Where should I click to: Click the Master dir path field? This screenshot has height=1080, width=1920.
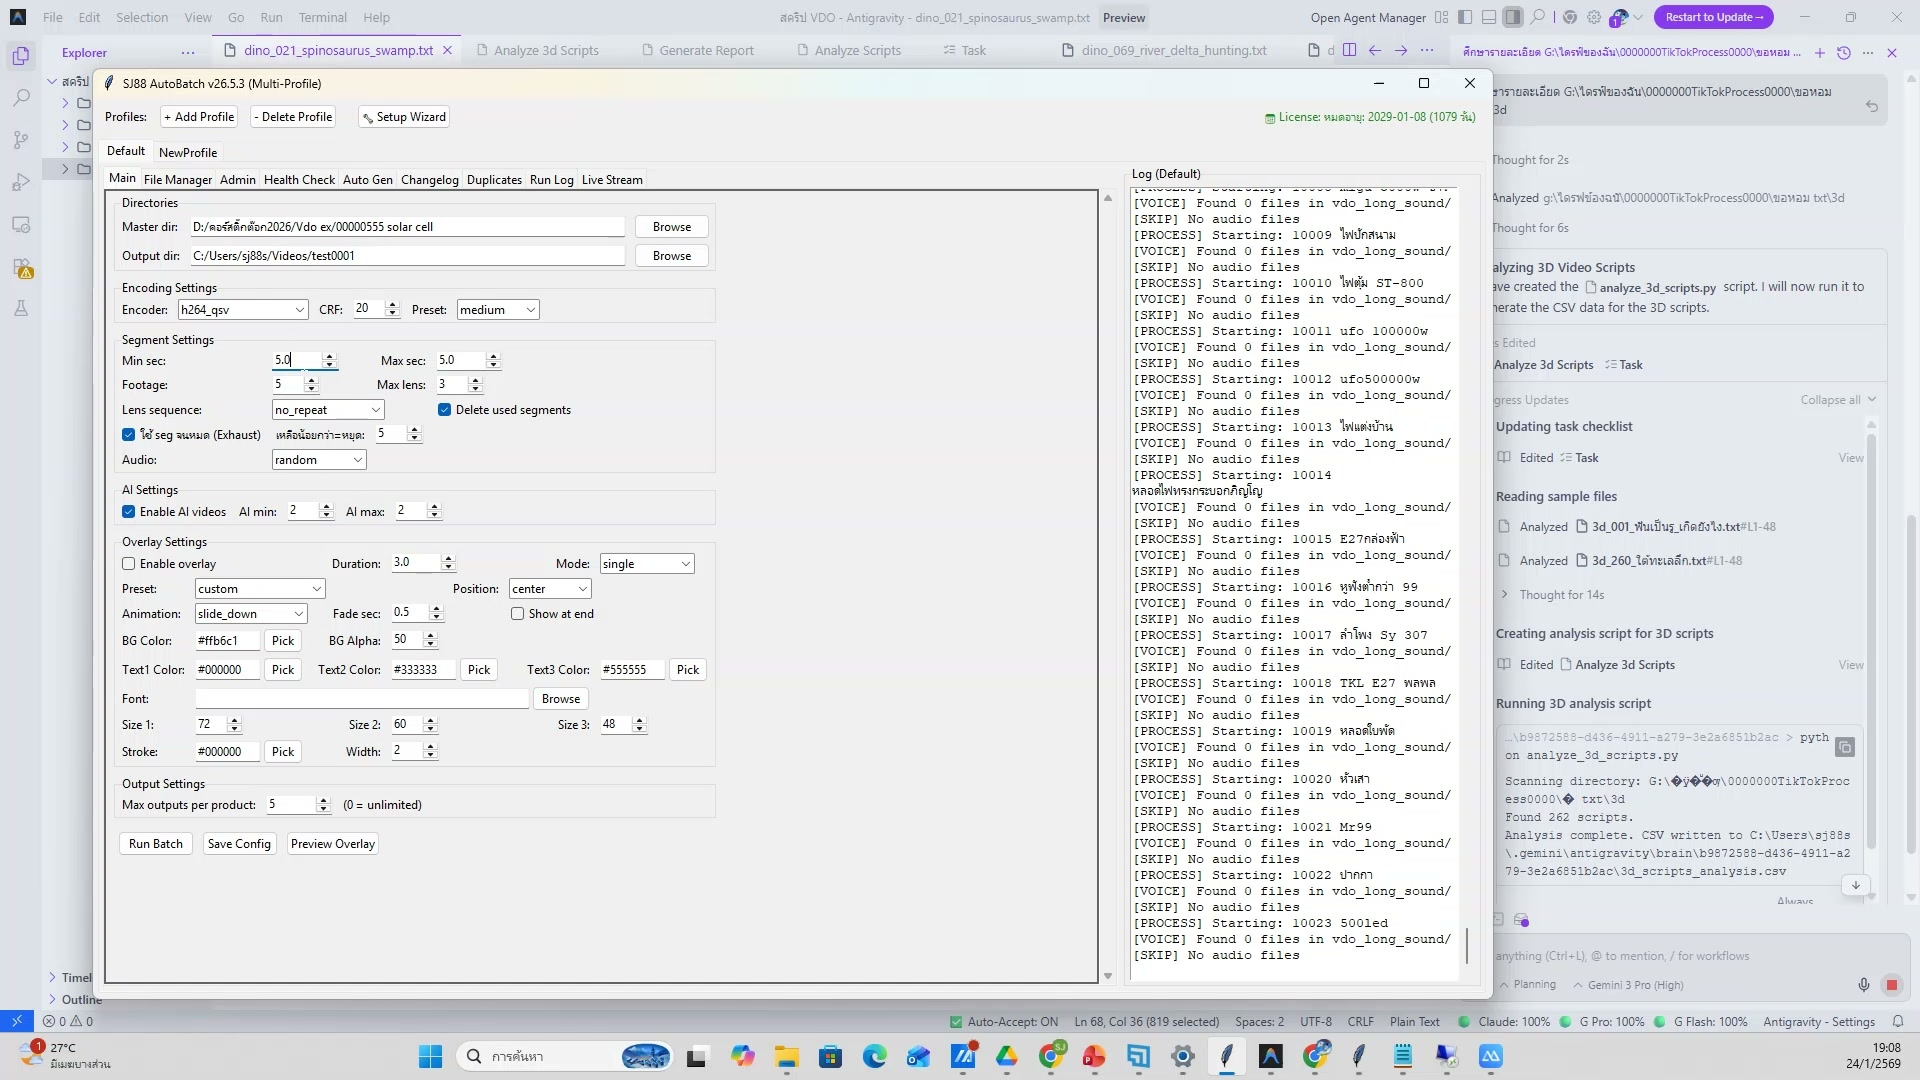tap(407, 227)
